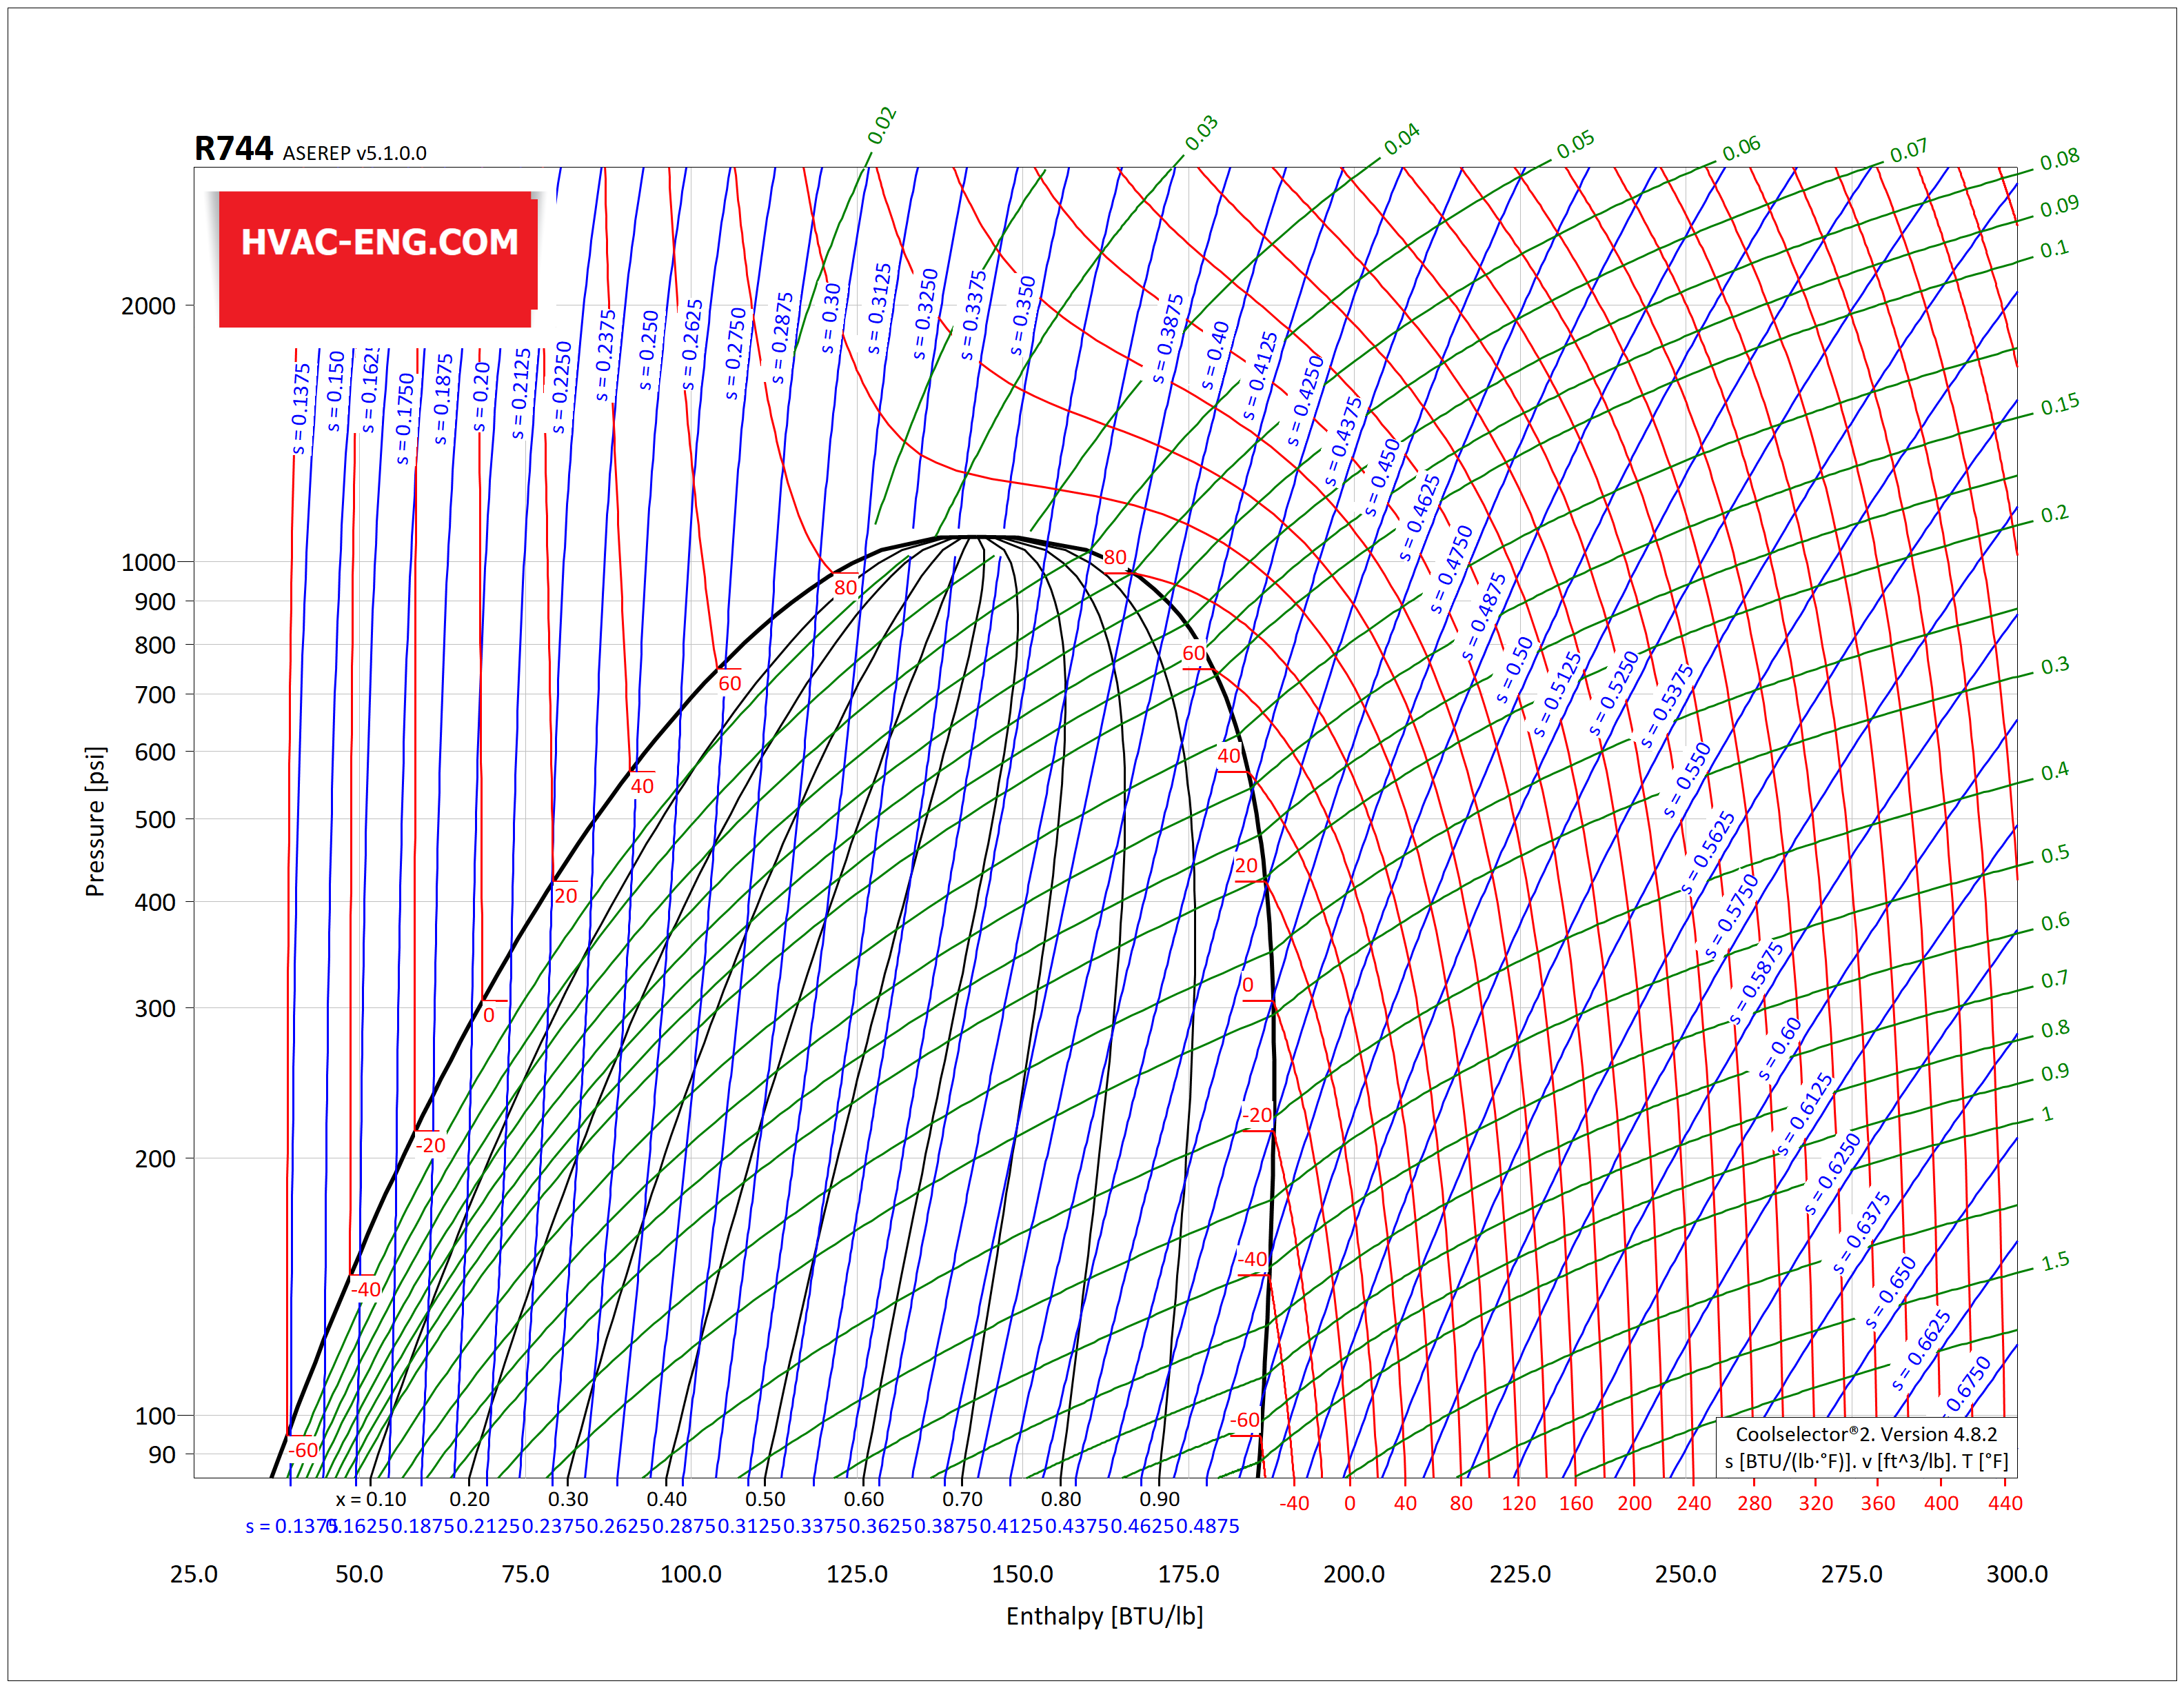Click the x = 0.10 quality label

coord(371,1499)
